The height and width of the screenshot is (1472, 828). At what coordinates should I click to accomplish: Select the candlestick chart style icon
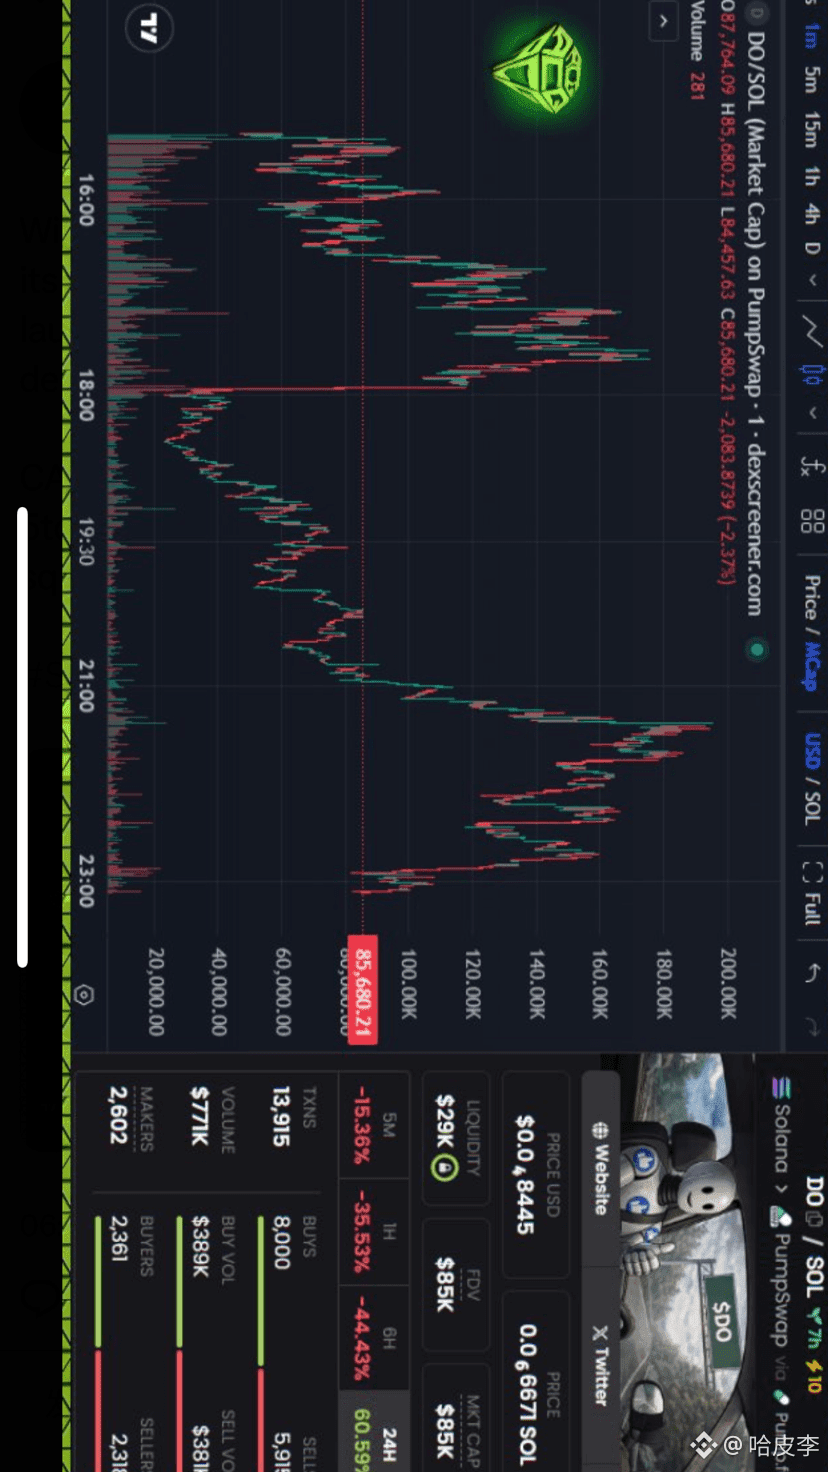click(x=812, y=376)
